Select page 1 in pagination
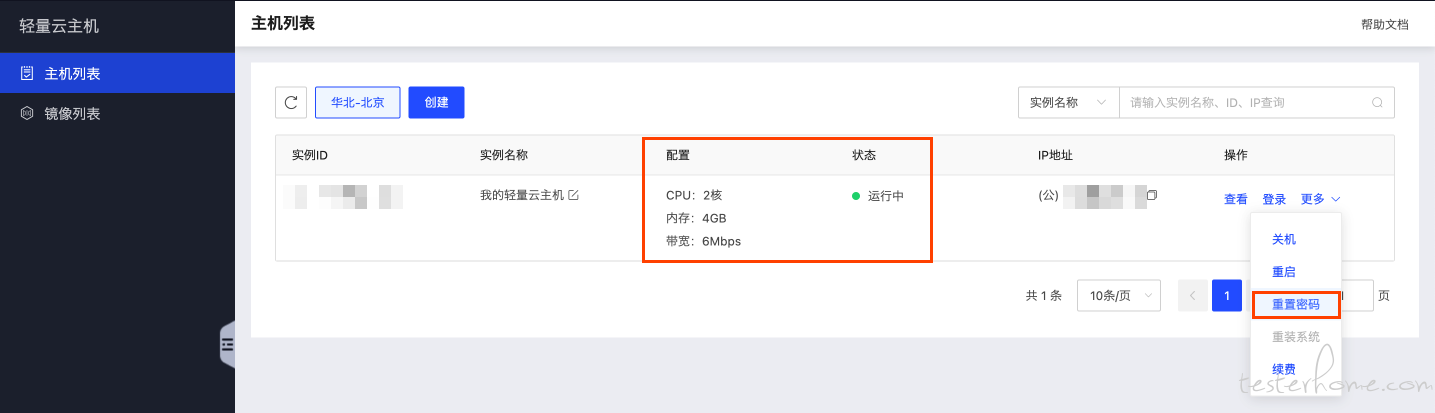 click(1226, 296)
